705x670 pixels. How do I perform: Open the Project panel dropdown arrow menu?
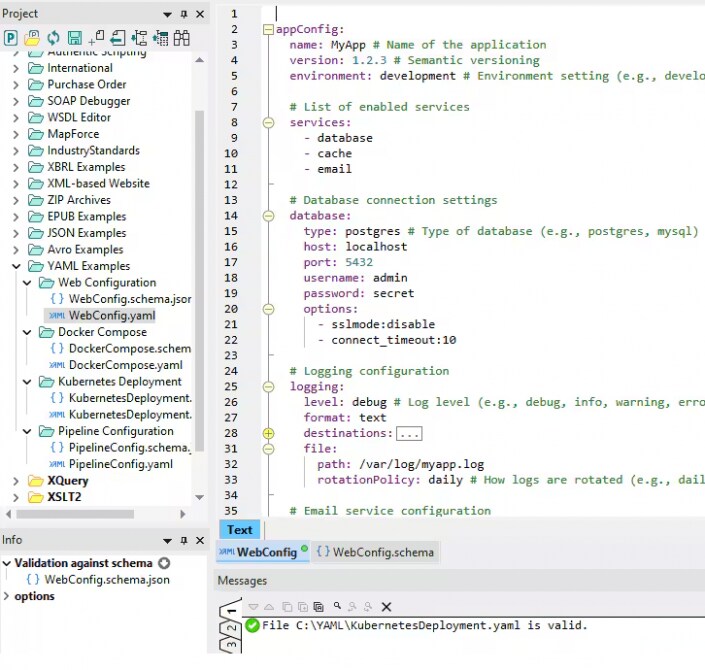coord(167,15)
